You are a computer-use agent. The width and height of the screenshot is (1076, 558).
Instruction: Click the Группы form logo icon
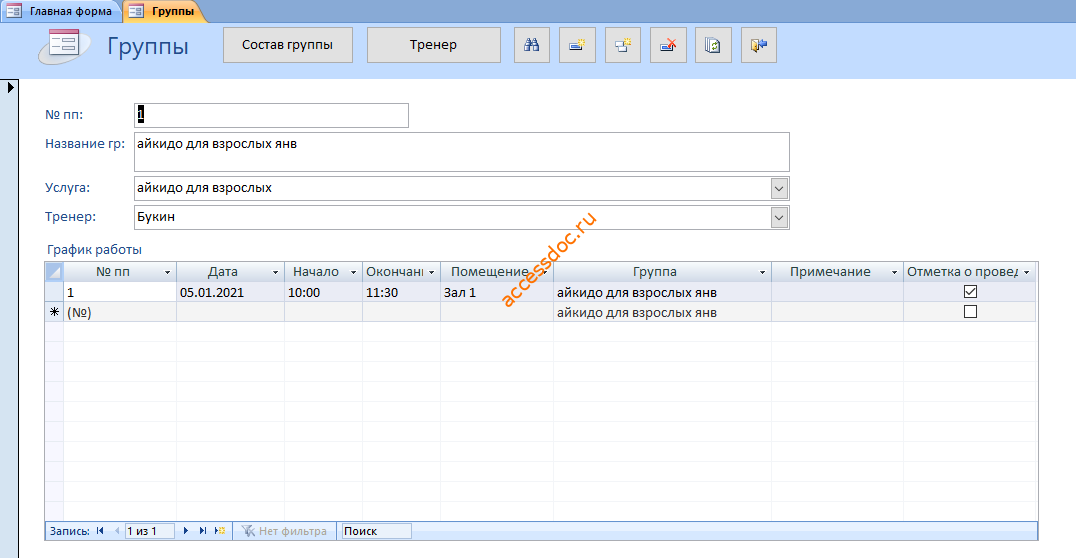65,46
